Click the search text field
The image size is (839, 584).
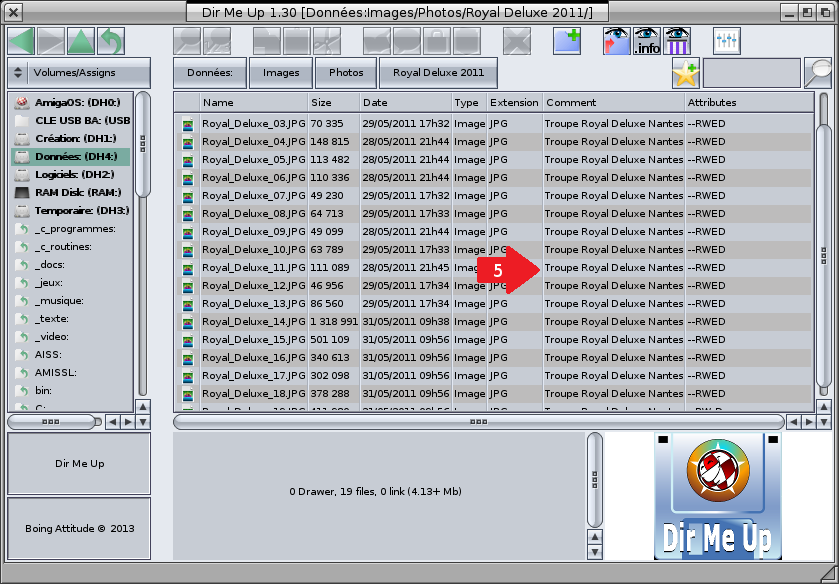[751, 73]
